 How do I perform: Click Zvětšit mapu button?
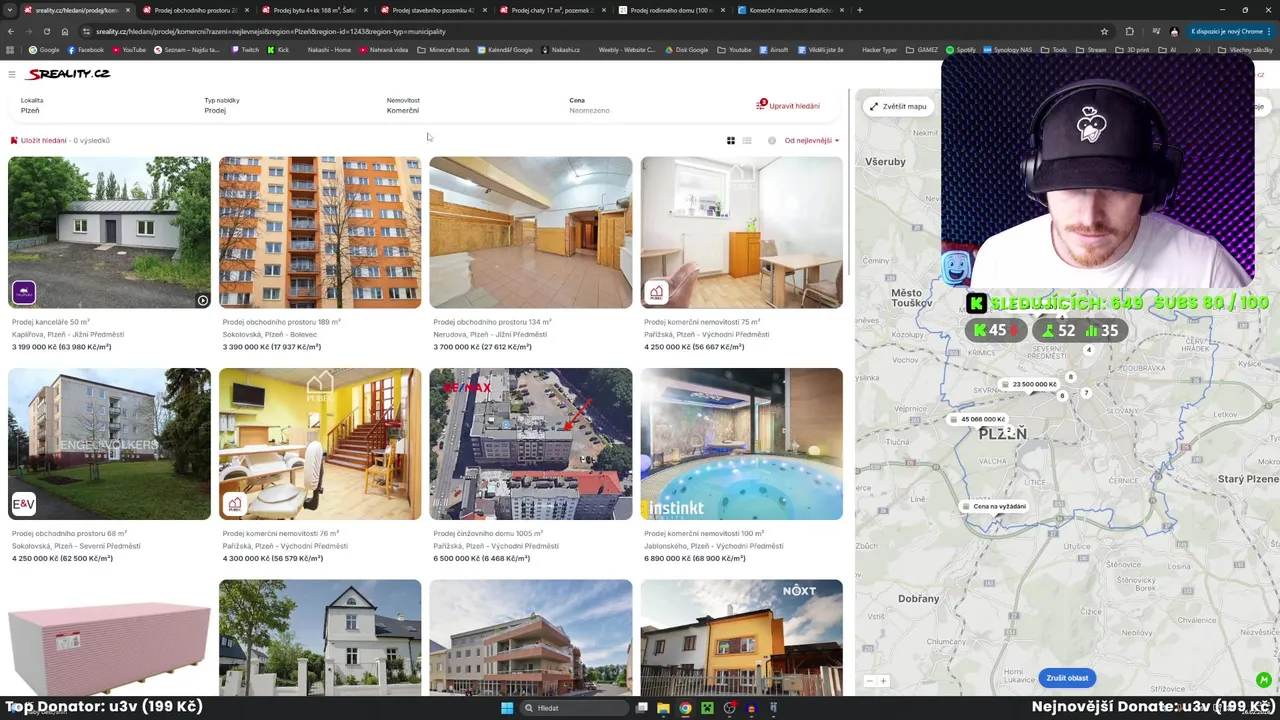[898, 106]
